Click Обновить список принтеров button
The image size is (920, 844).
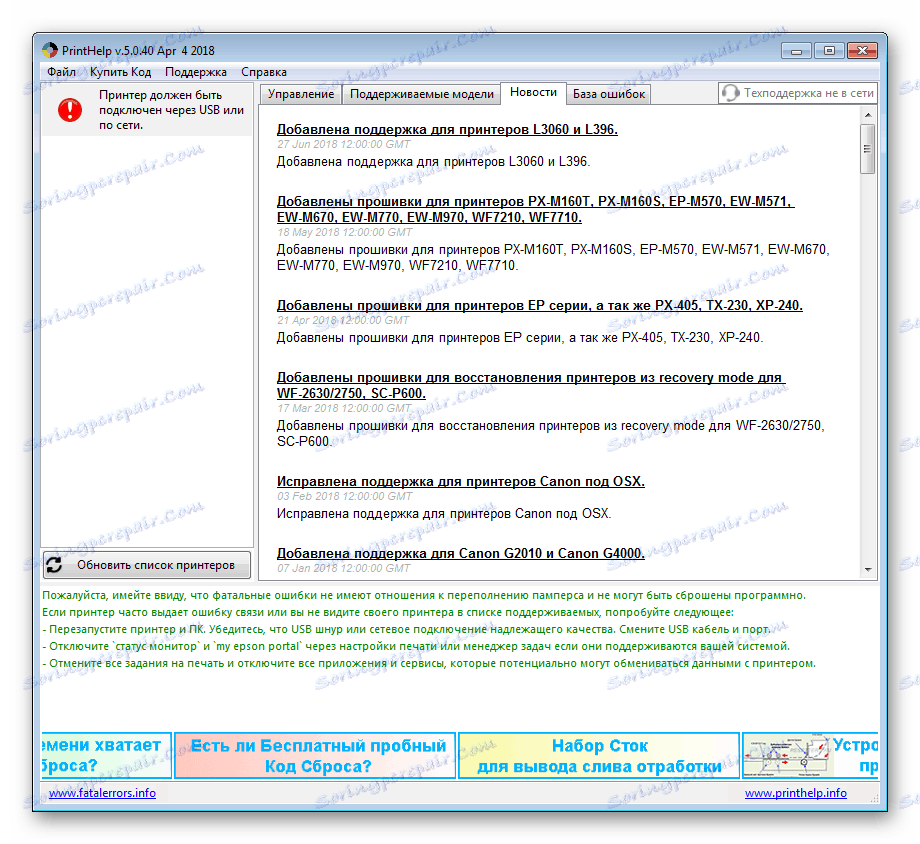click(x=147, y=565)
